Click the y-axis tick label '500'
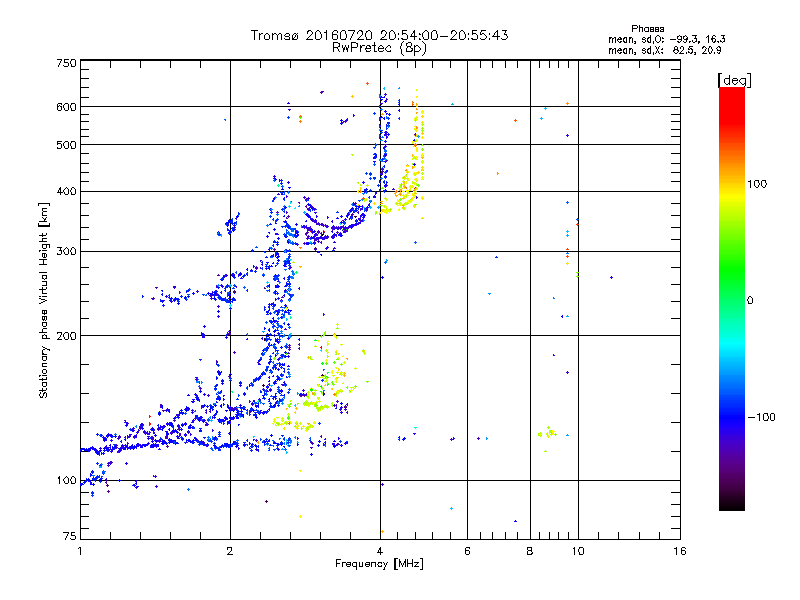This screenshot has width=800, height=600. click(x=66, y=145)
